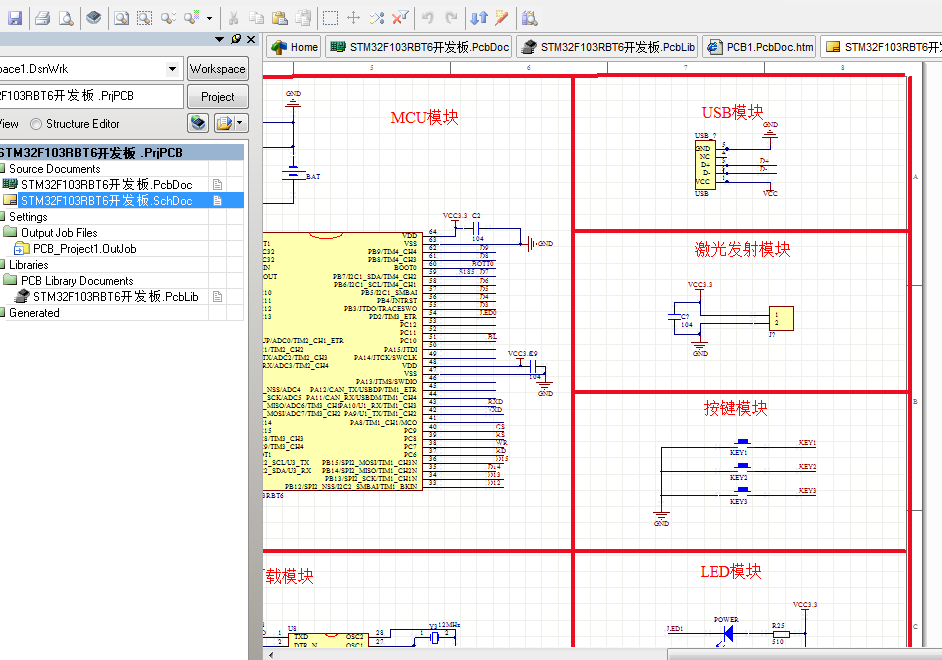Click the USB模块 title in schematic
Screen dimensions: 942x660
[x=732, y=112]
